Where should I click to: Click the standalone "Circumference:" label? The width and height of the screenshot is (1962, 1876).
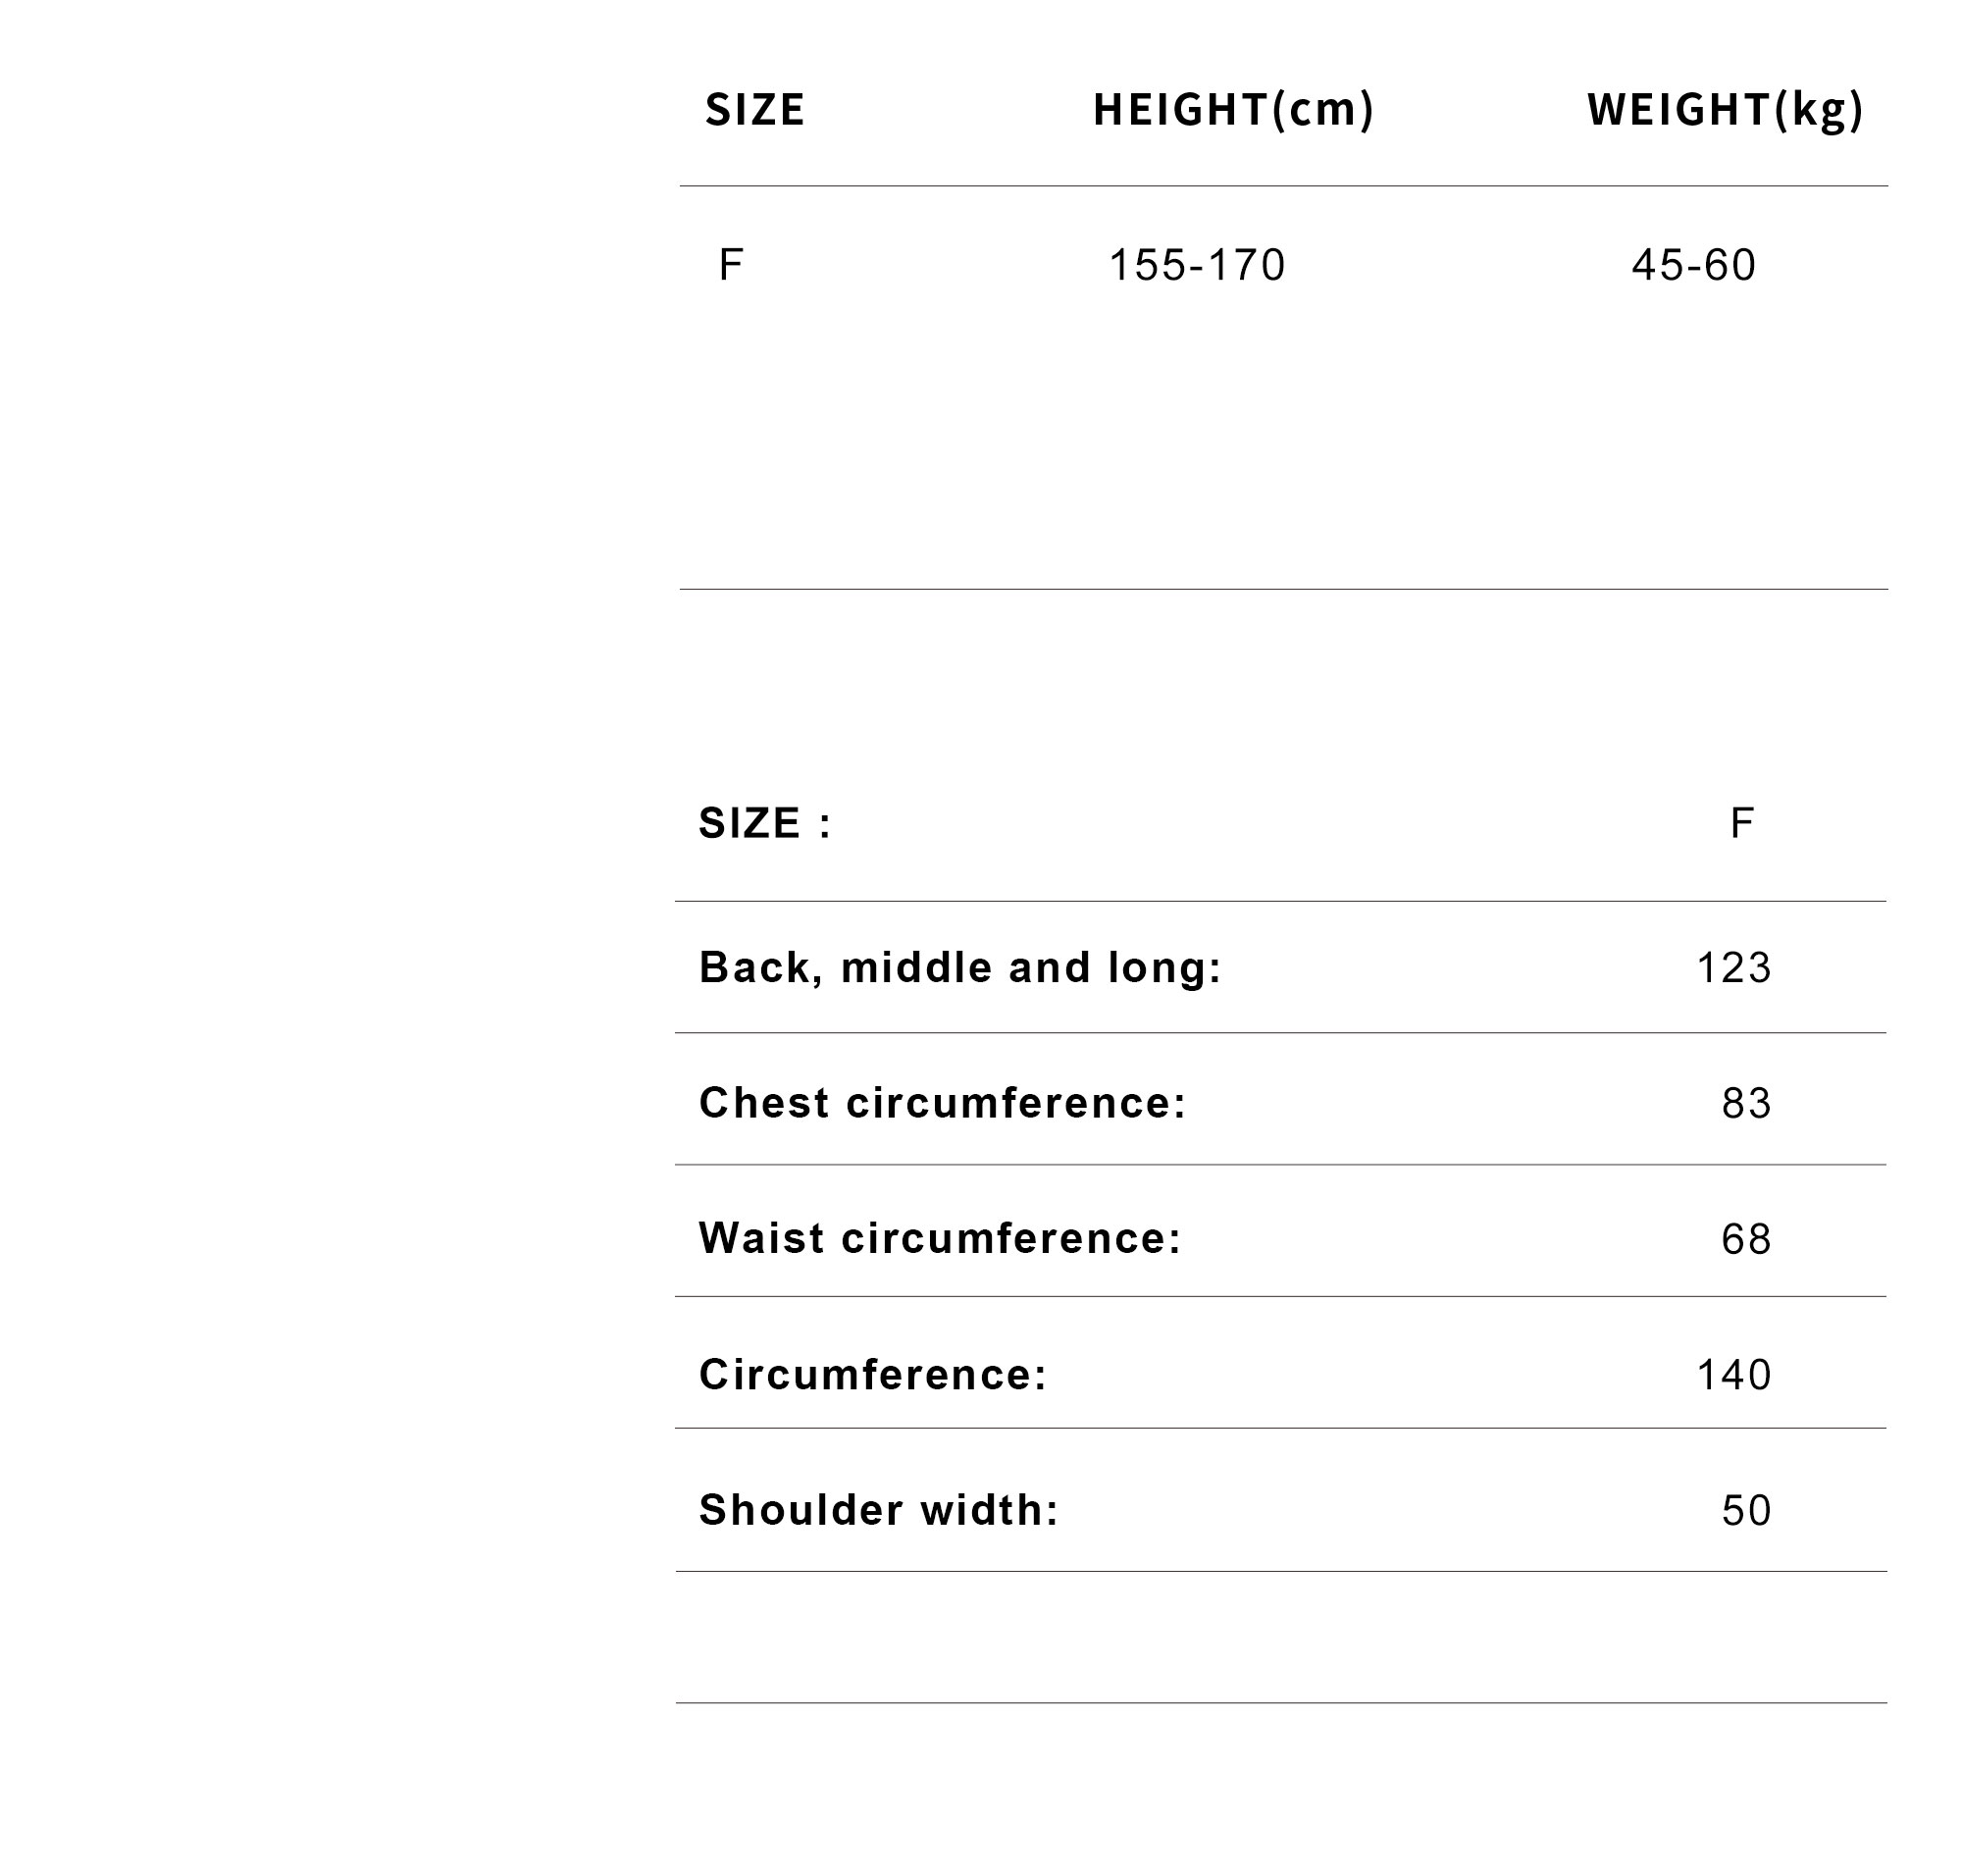pos(873,1374)
